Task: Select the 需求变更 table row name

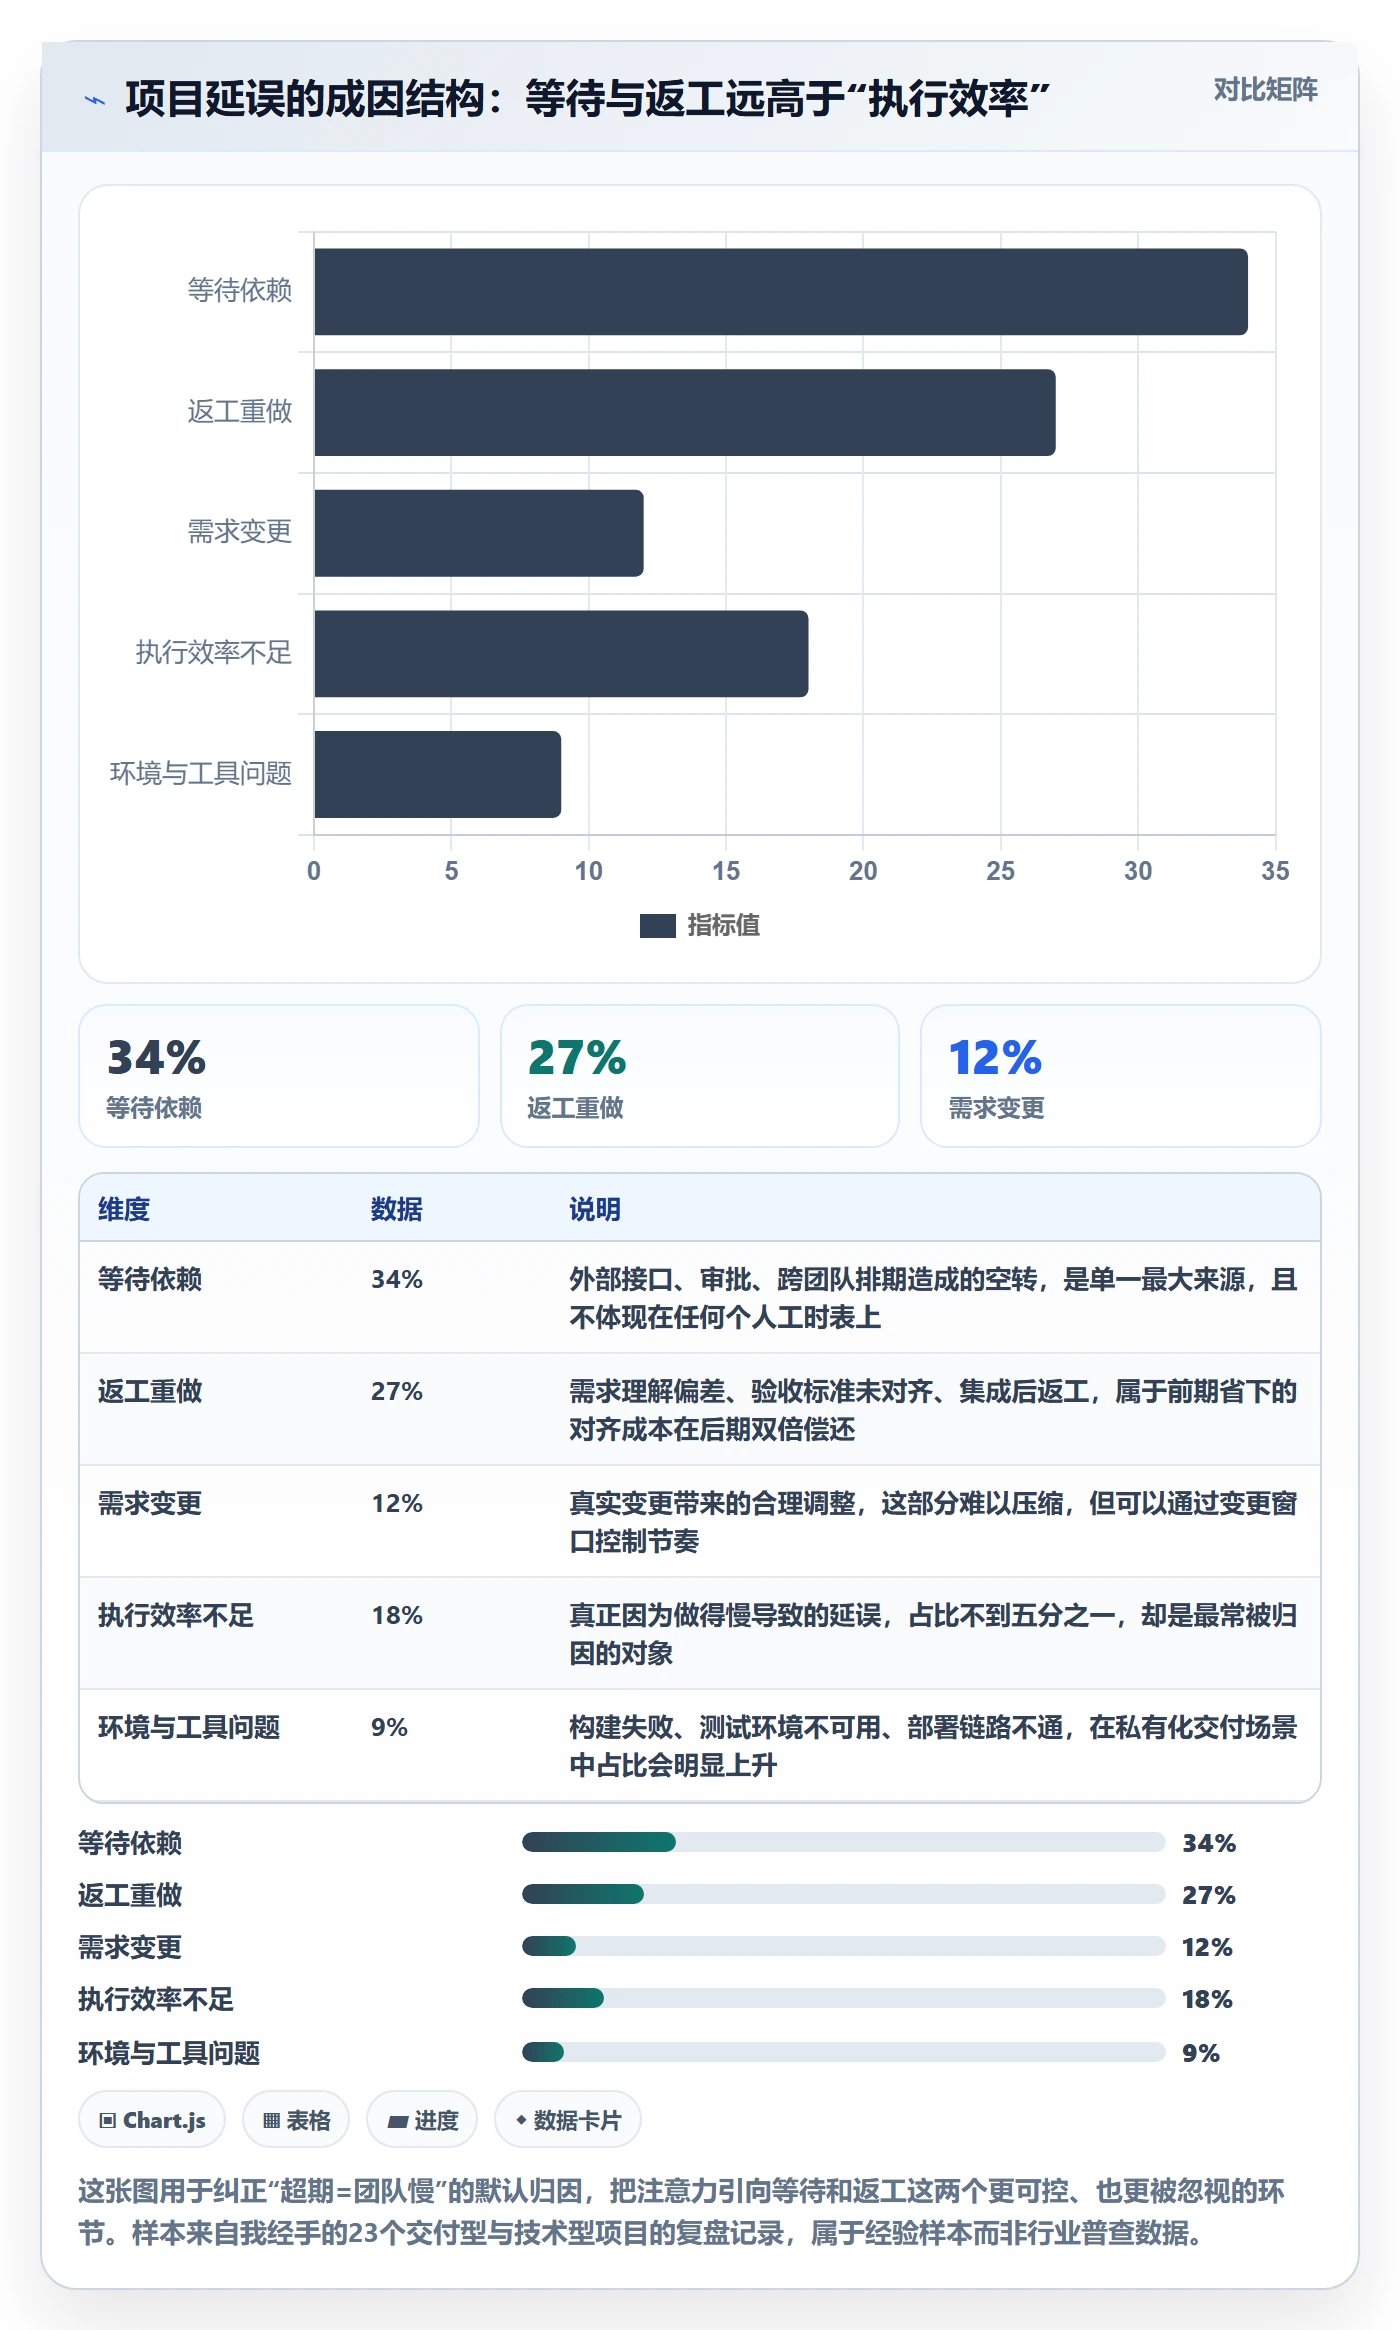Action: click(150, 1503)
